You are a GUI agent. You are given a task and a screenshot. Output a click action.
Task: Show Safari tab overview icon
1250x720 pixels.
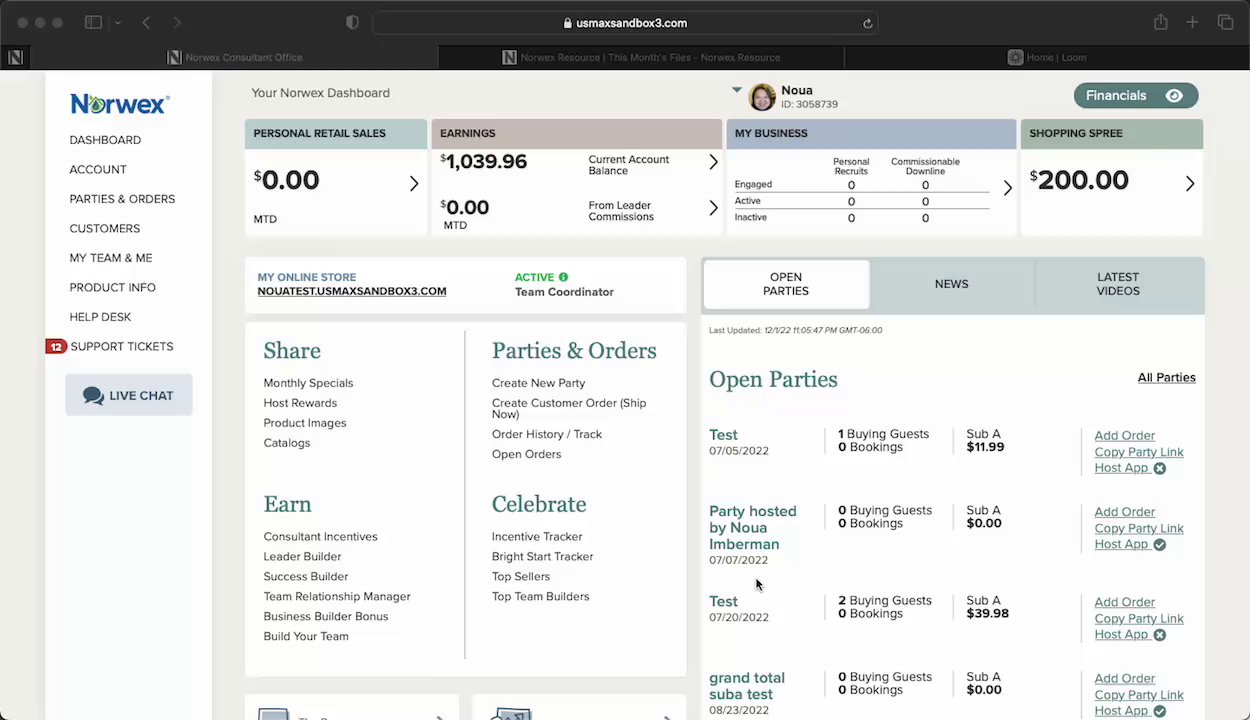coord(1225,22)
